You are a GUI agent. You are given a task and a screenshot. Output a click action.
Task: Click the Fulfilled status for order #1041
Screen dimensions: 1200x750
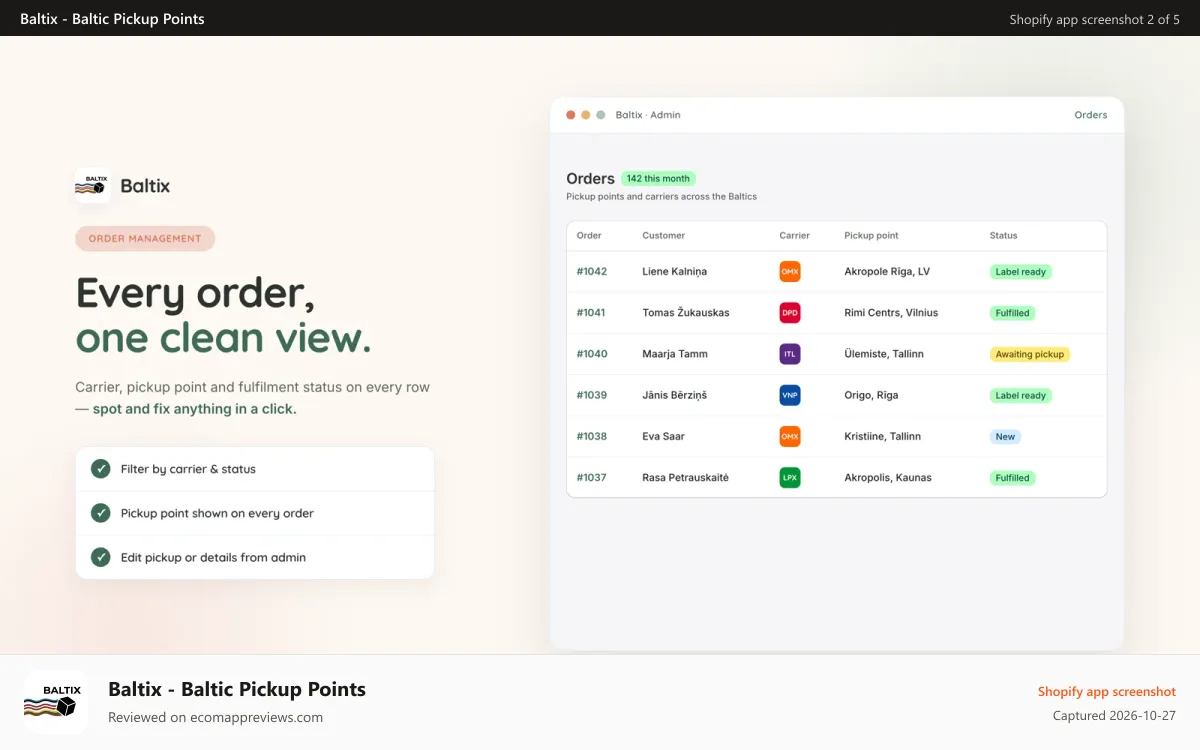[1012, 313]
